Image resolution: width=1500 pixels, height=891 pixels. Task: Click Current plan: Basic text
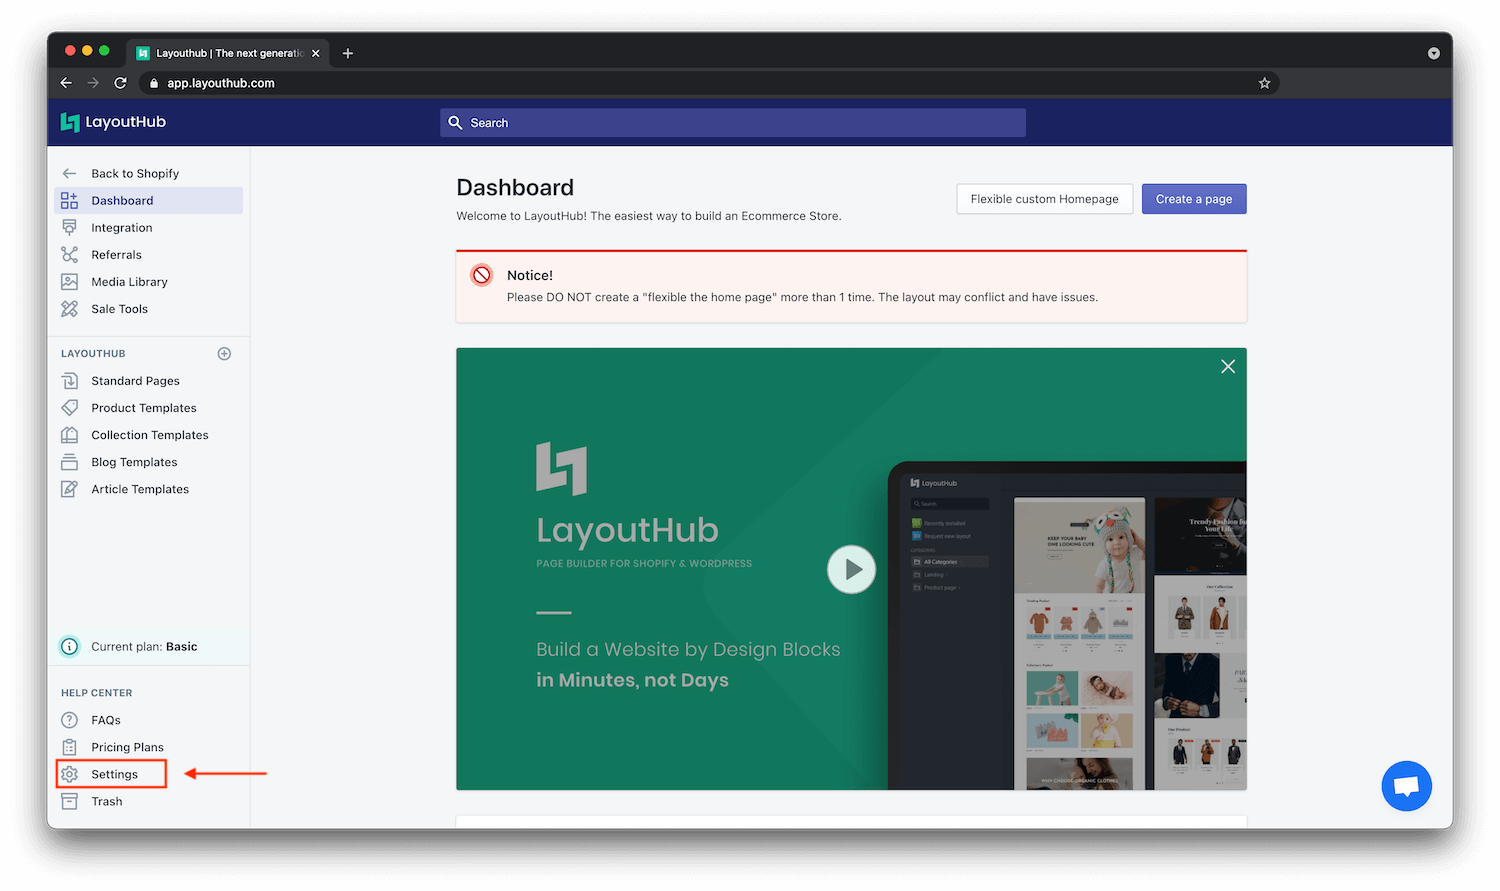pyautogui.click(x=144, y=646)
